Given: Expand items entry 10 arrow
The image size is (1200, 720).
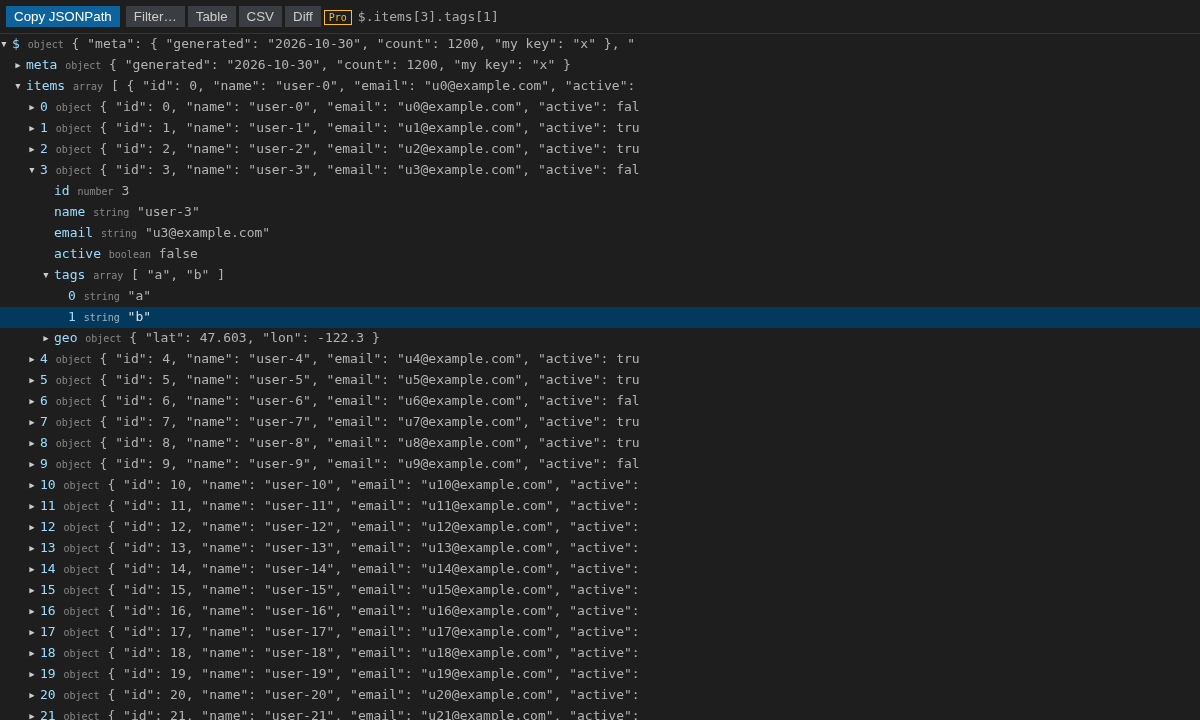Looking at the screenshot, I should click(x=32, y=485).
